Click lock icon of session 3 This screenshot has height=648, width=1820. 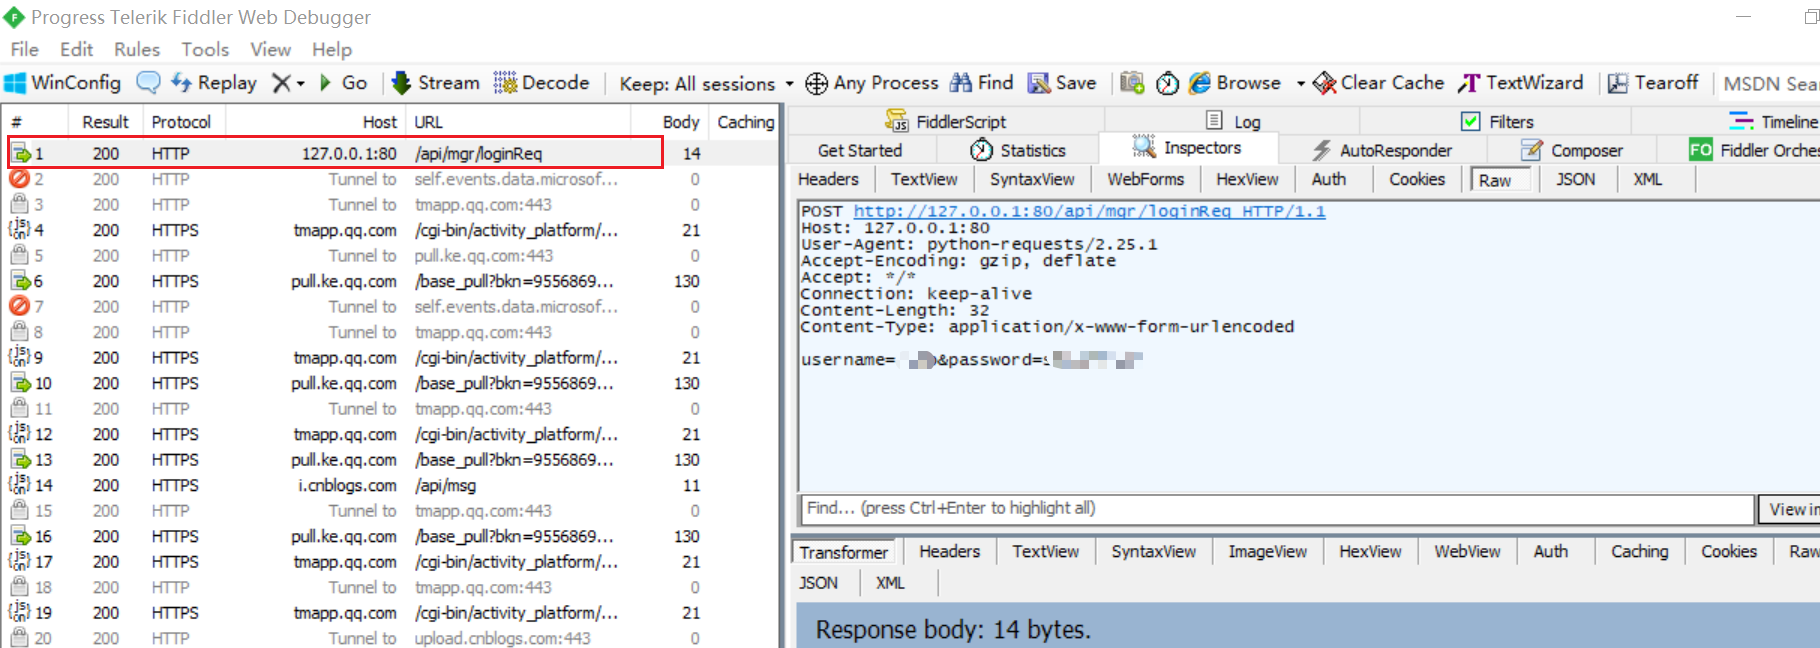click(x=19, y=204)
